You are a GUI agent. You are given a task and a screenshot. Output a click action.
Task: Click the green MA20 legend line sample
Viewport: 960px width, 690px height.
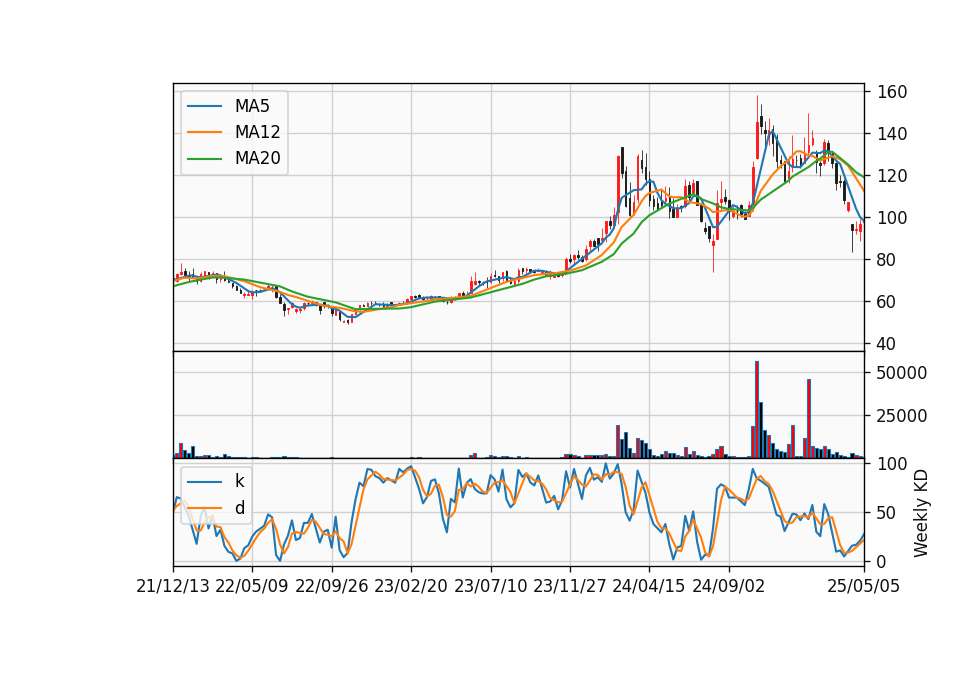204,159
